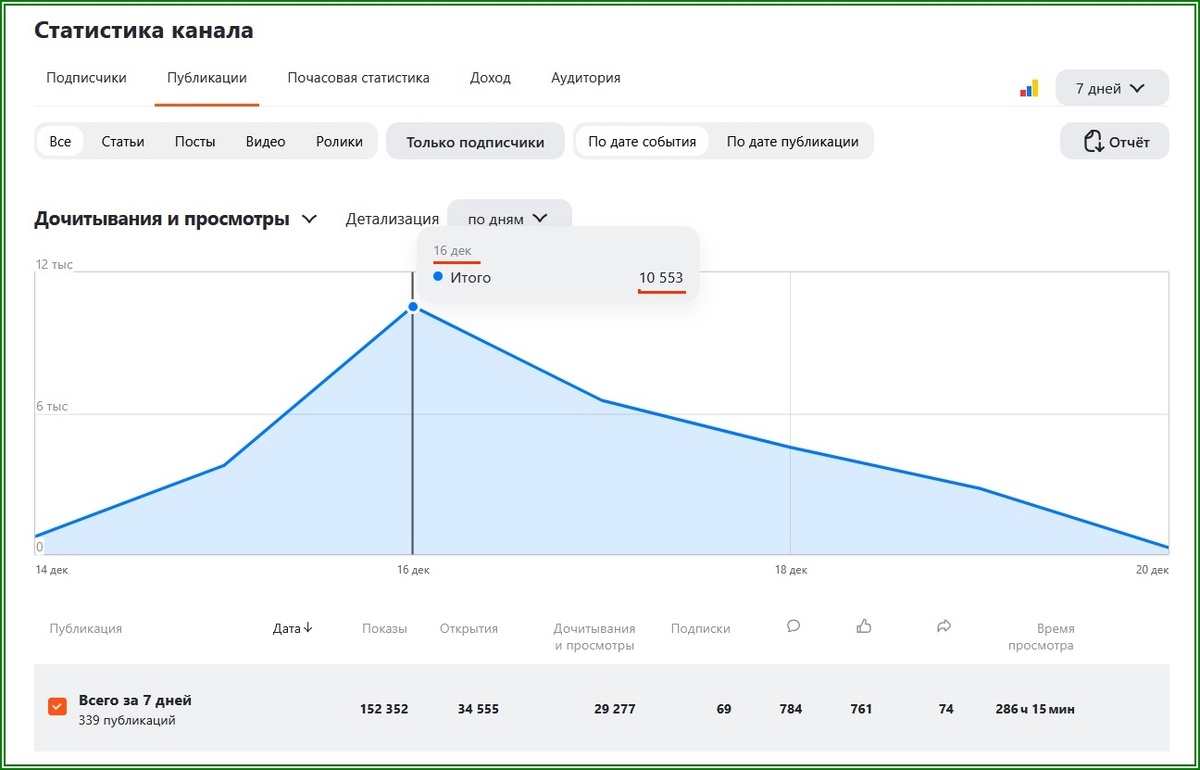Open the Аудитория tab
This screenshot has height=770, width=1200.
tap(586, 77)
